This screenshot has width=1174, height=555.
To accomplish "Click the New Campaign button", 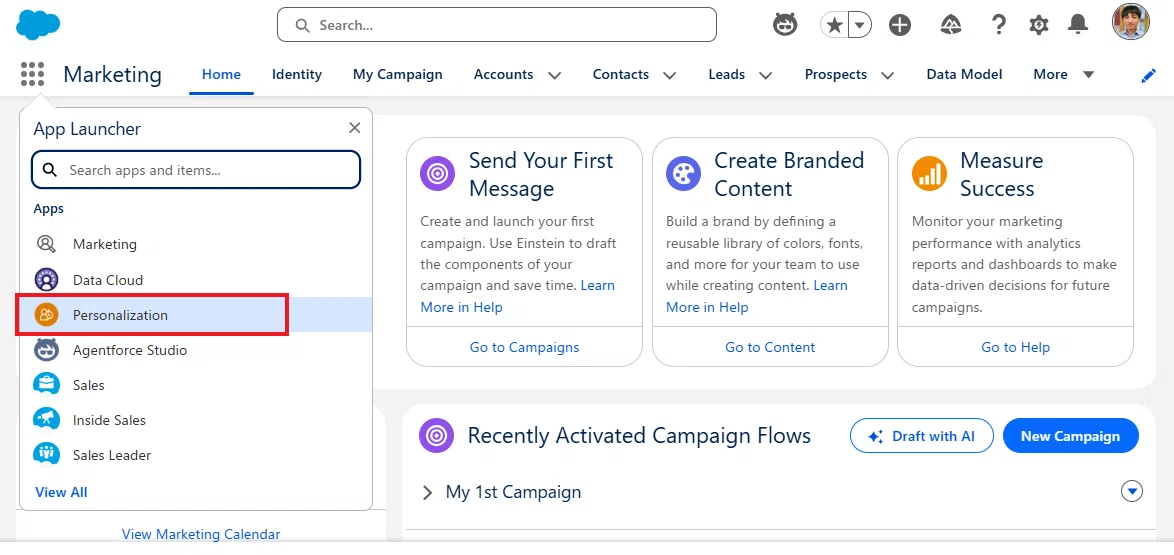I will [x=1070, y=436].
